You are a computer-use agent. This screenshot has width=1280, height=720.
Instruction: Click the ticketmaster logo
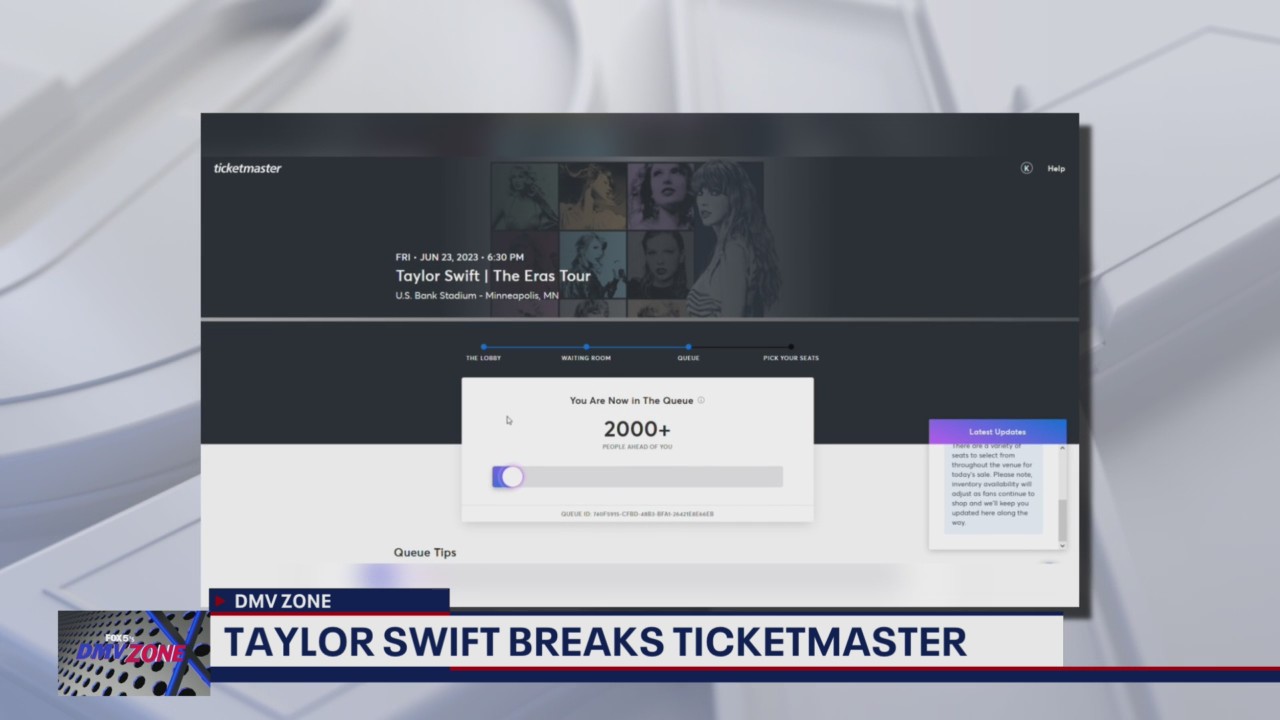coord(246,168)
